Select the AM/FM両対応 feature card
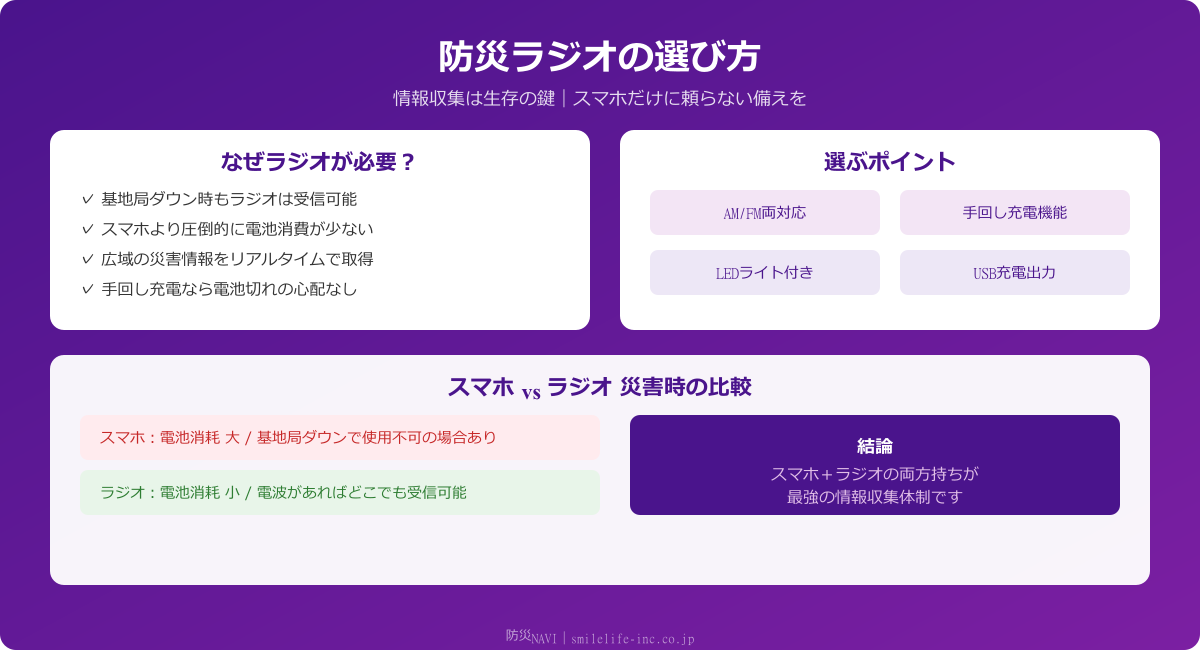 pos(765,212)
